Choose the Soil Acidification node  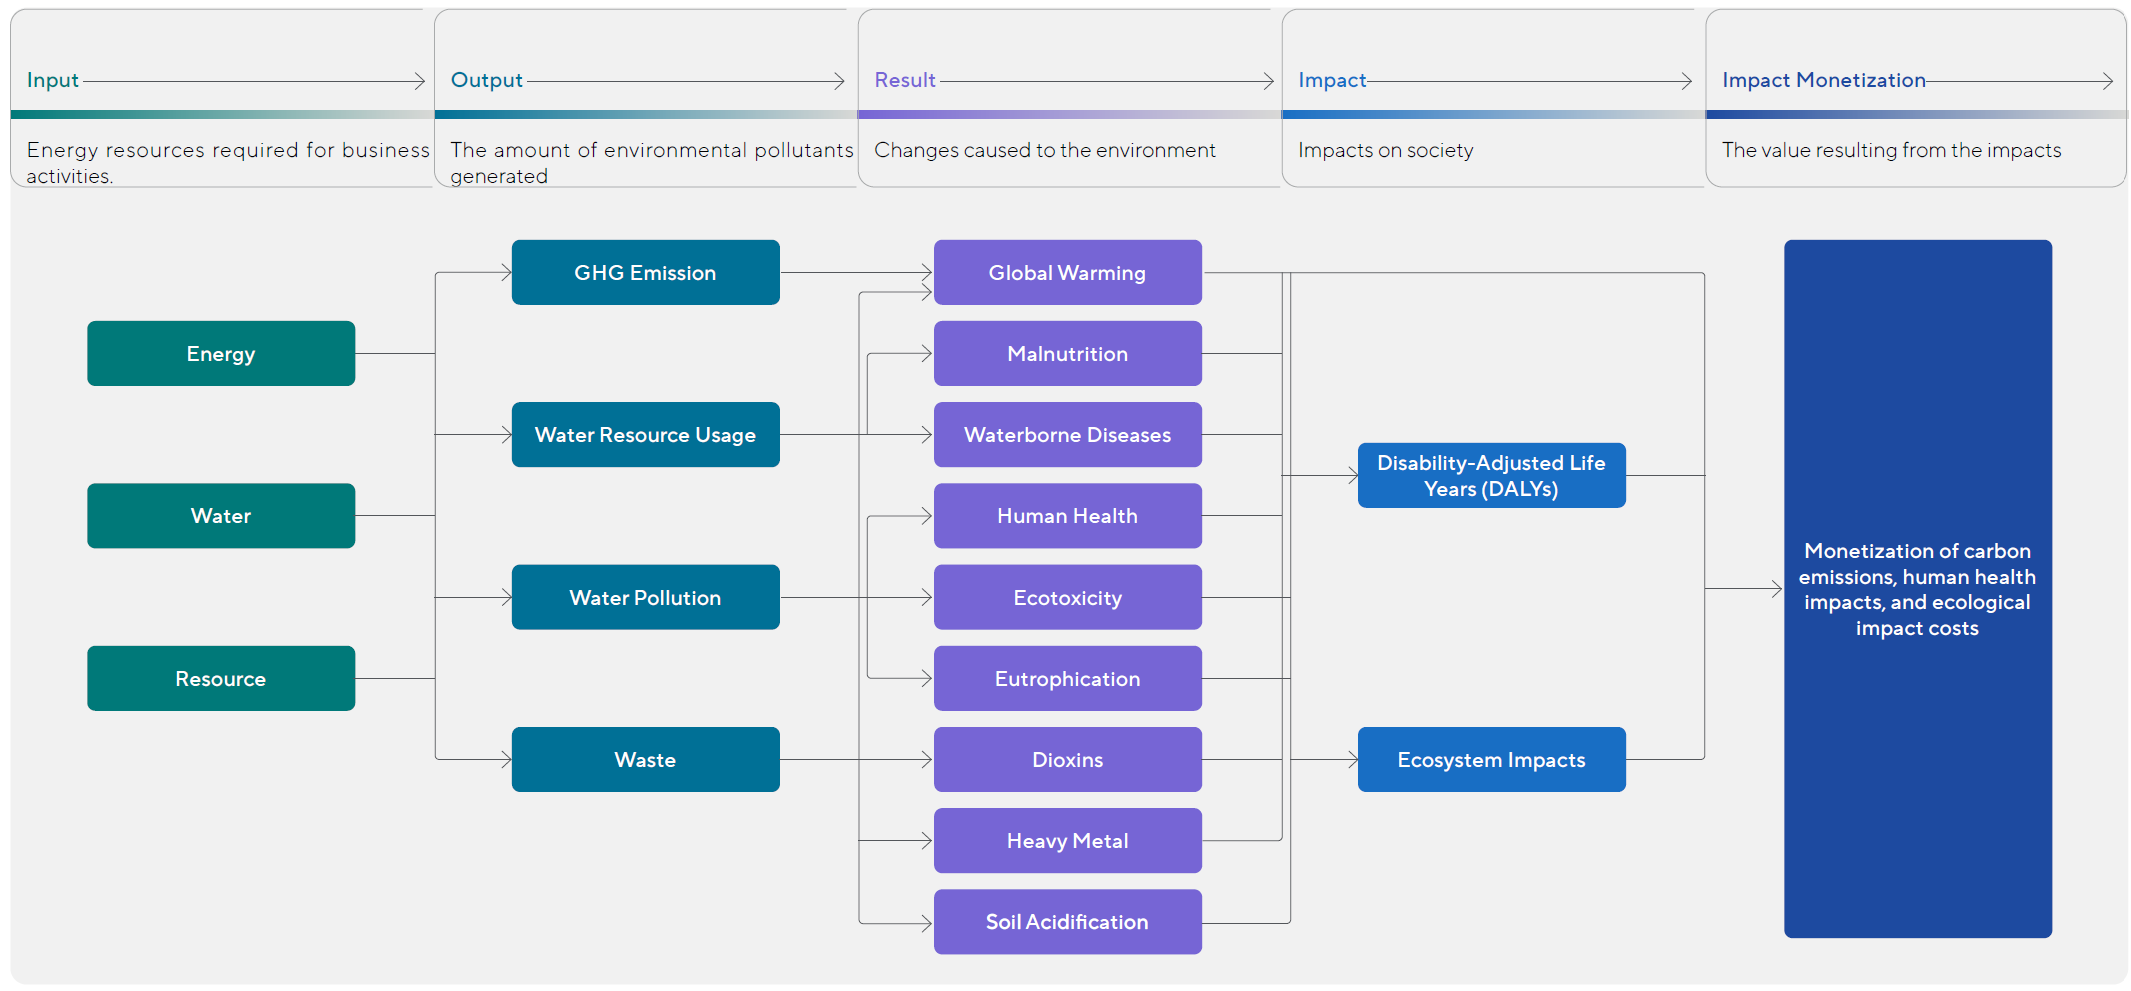click(x=1067, y=921)
